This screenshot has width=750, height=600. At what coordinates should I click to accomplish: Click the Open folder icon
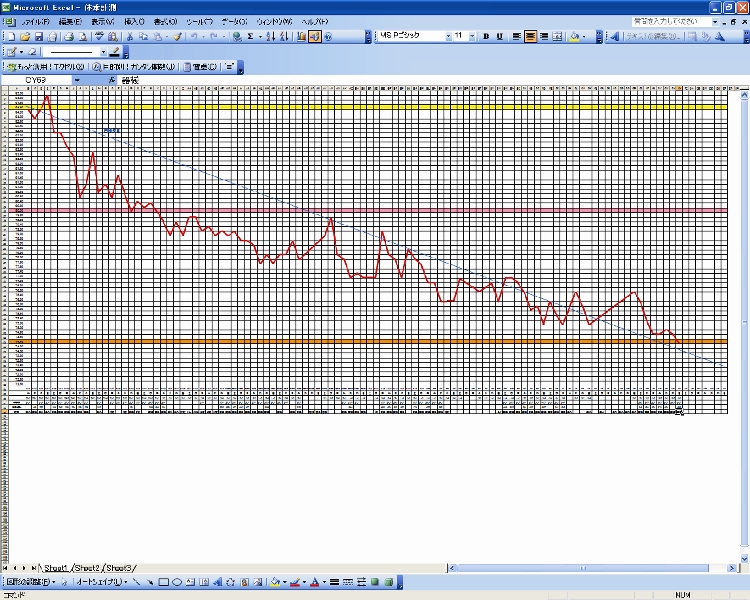pos(25,36)
